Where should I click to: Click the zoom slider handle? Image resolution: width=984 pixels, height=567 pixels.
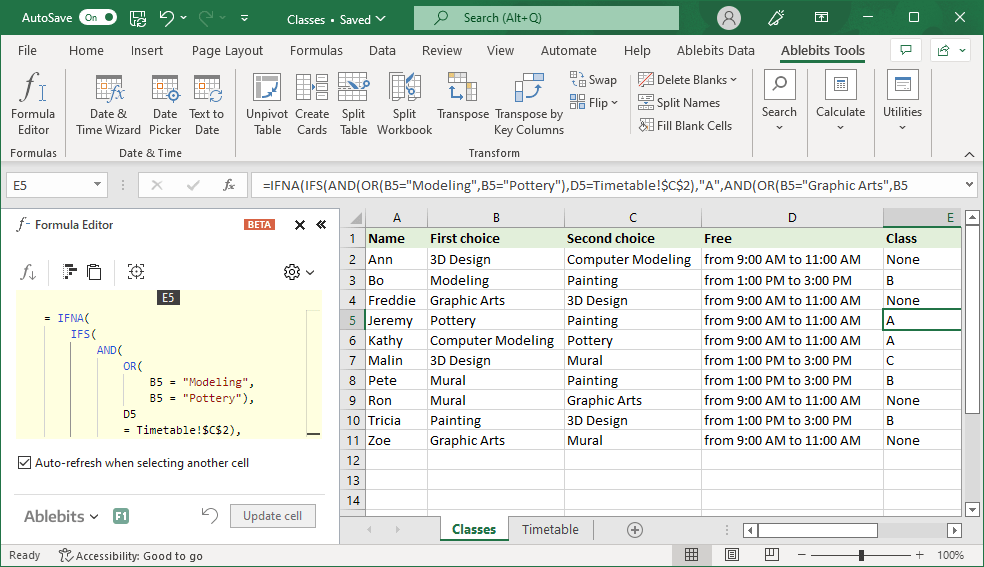[862, 555]
